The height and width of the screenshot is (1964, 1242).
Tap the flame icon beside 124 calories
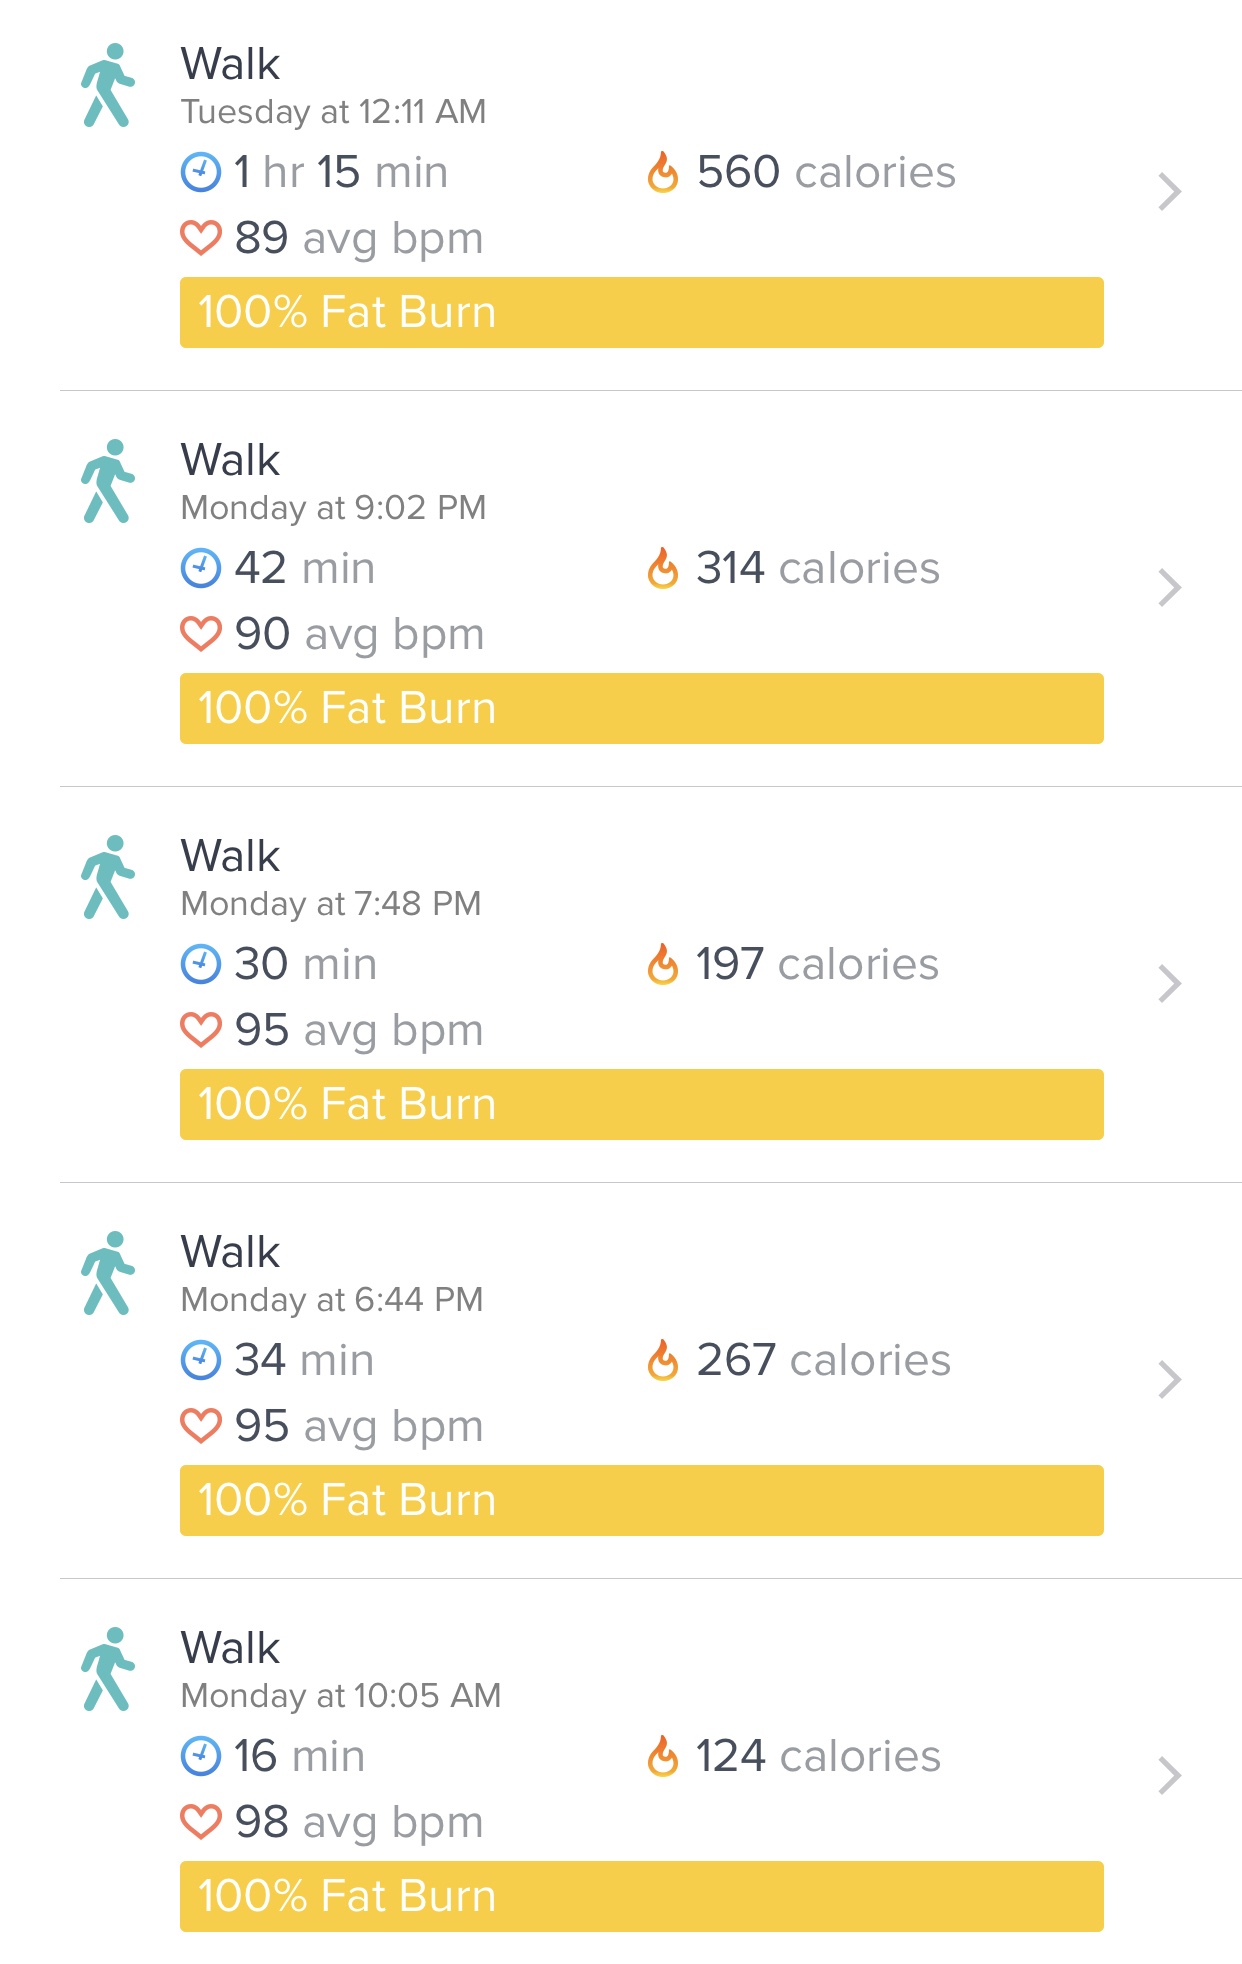tap(662, 1756)
